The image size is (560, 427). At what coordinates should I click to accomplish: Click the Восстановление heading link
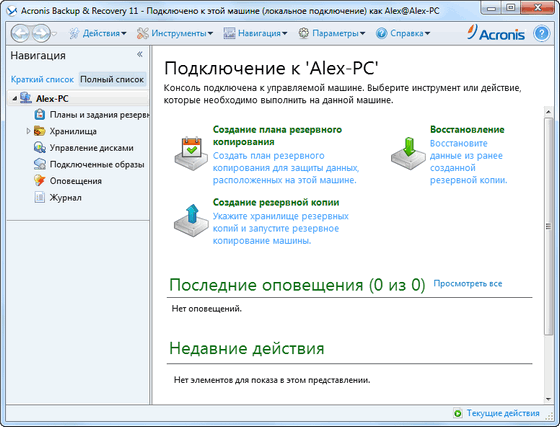click(x=467, y=130)
